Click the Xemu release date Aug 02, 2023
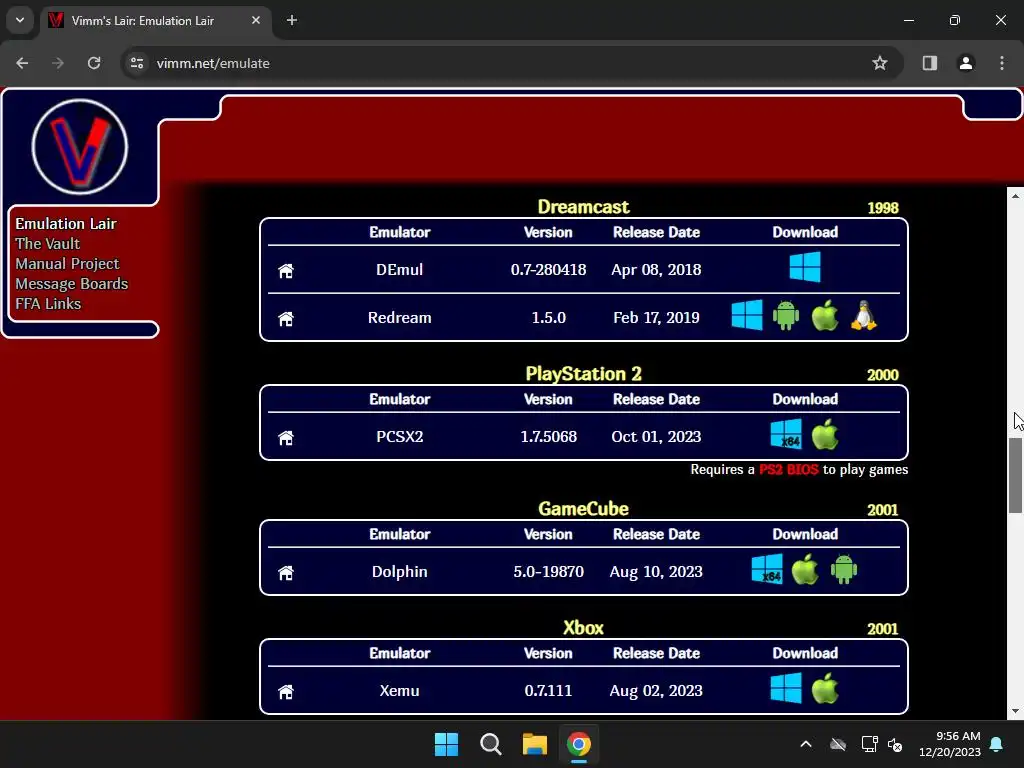The width and height of the screenshot is (1024, 768). click(656, 691)
